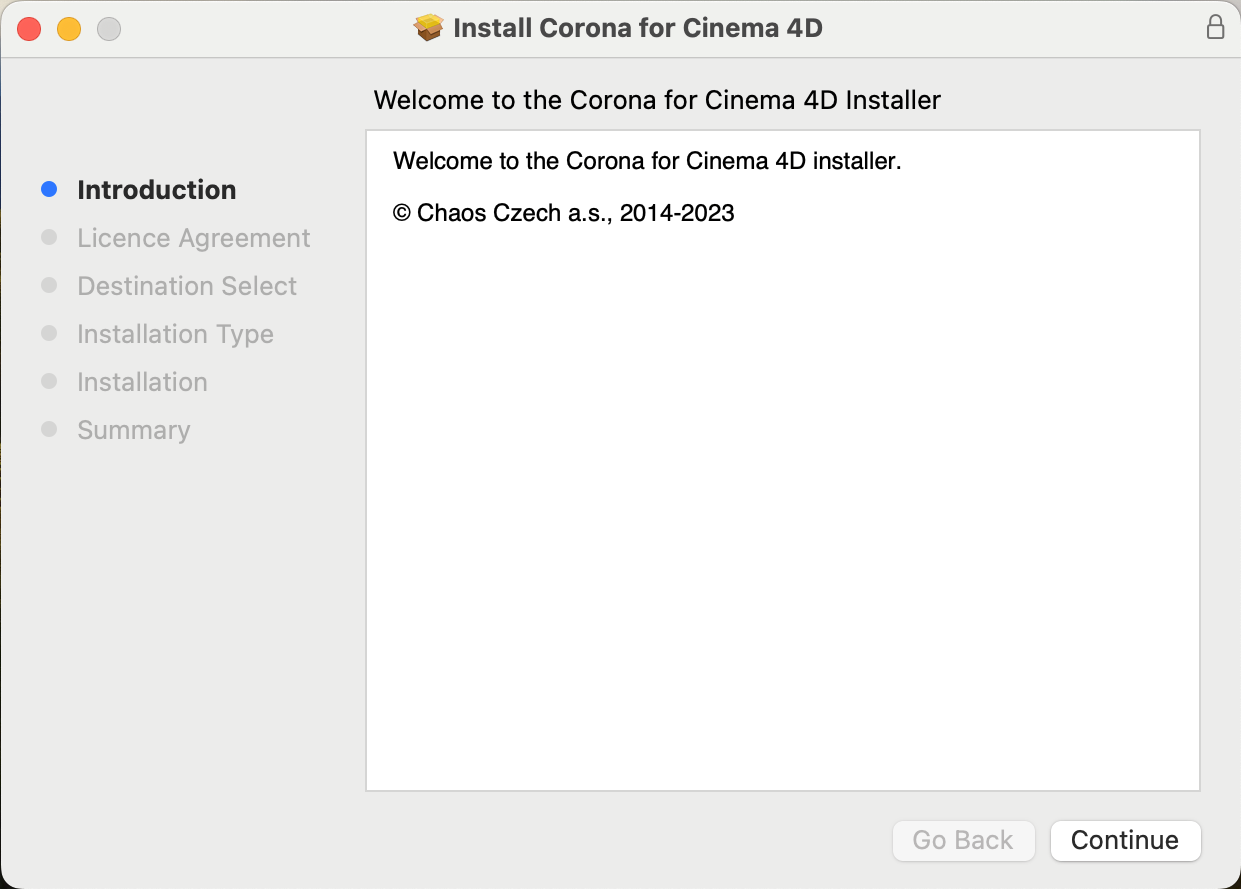Select Destination Select in the sidebar
1241x889 pixels.
(x=186, y=285)
